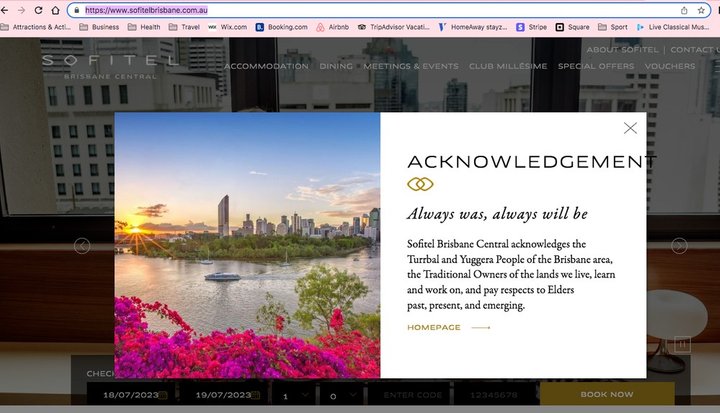
Task: Open the Square bookmark
Action: [573, 27]
